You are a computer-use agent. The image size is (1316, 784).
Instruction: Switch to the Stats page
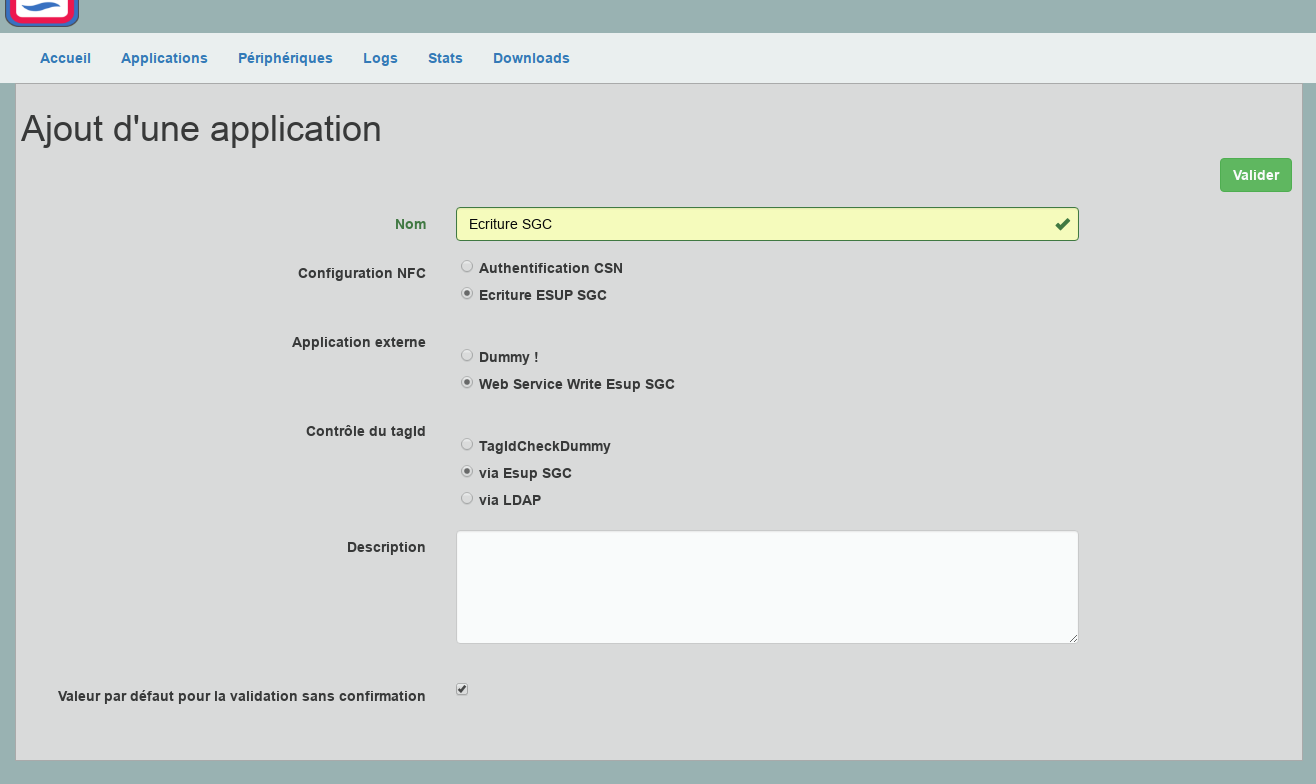click(445, 58)
